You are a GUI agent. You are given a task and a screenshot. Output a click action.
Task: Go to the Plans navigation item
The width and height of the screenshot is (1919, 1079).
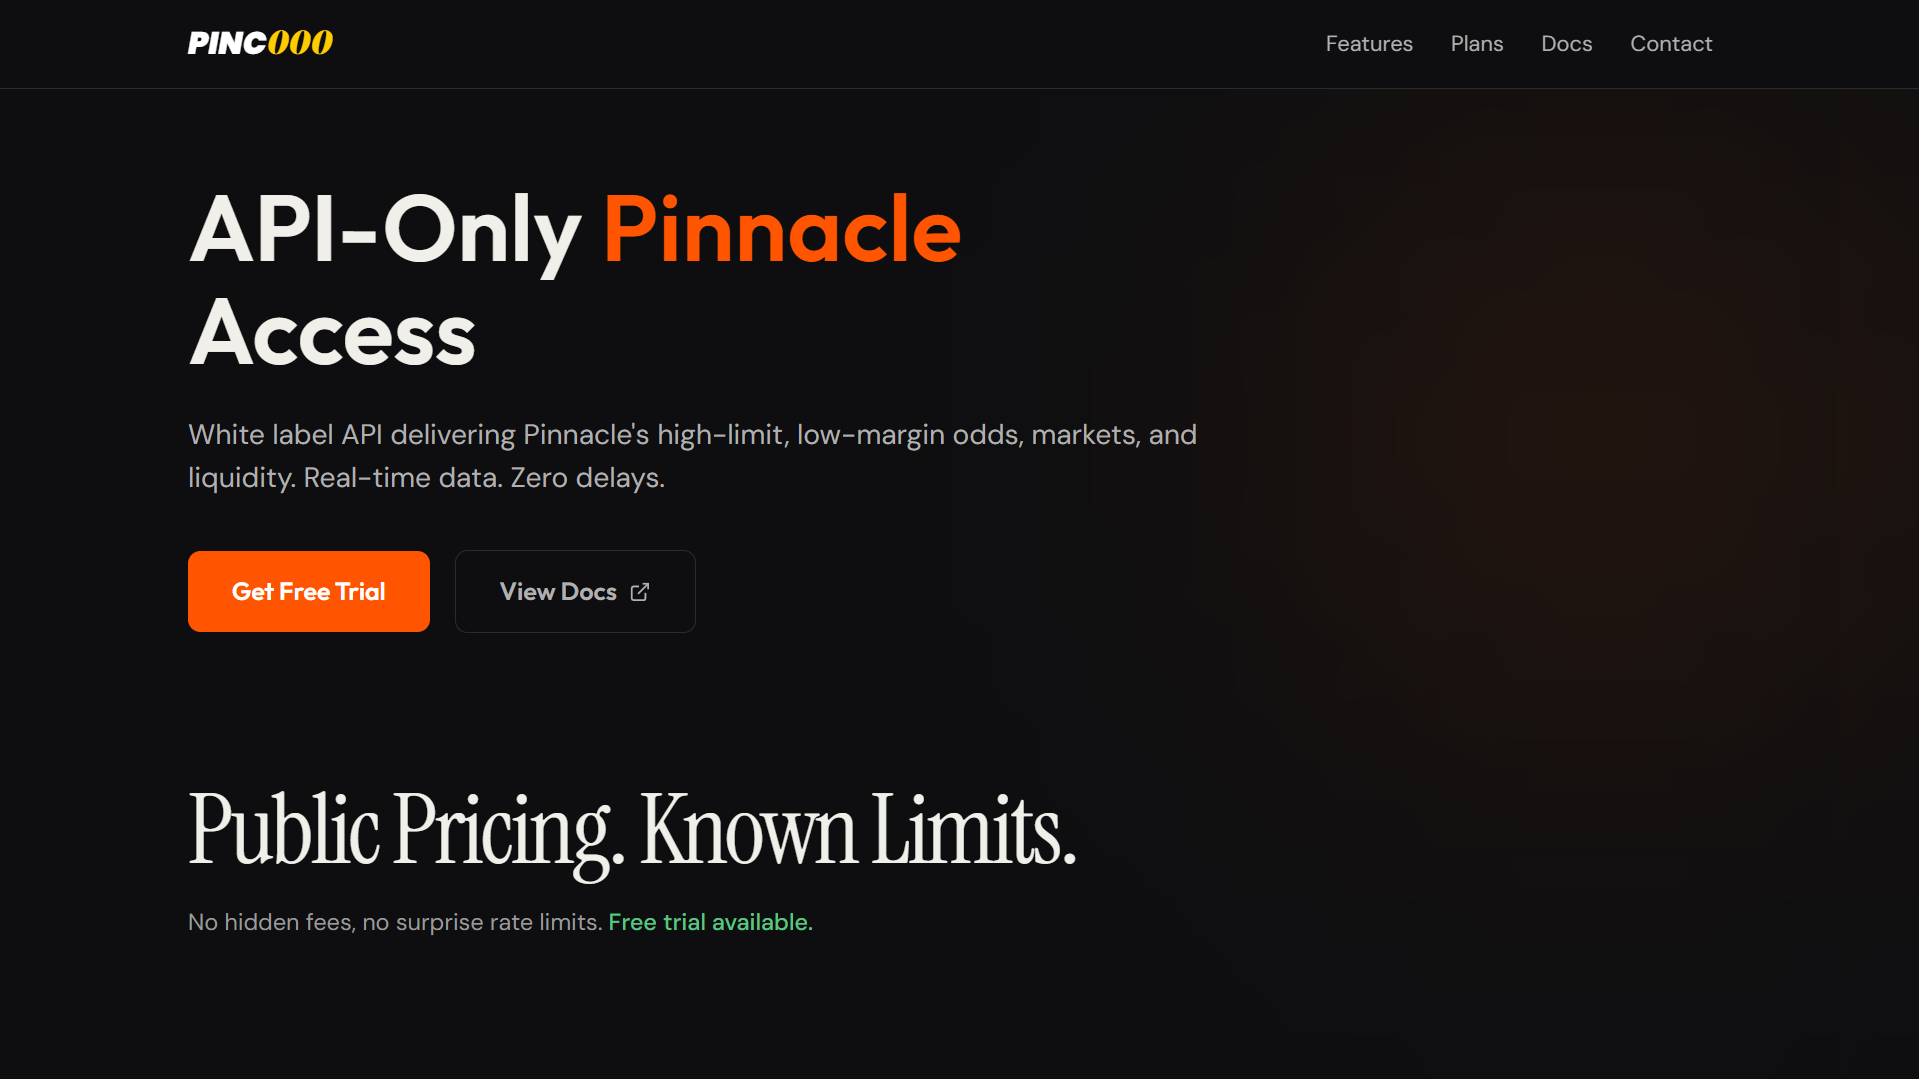1477,44
